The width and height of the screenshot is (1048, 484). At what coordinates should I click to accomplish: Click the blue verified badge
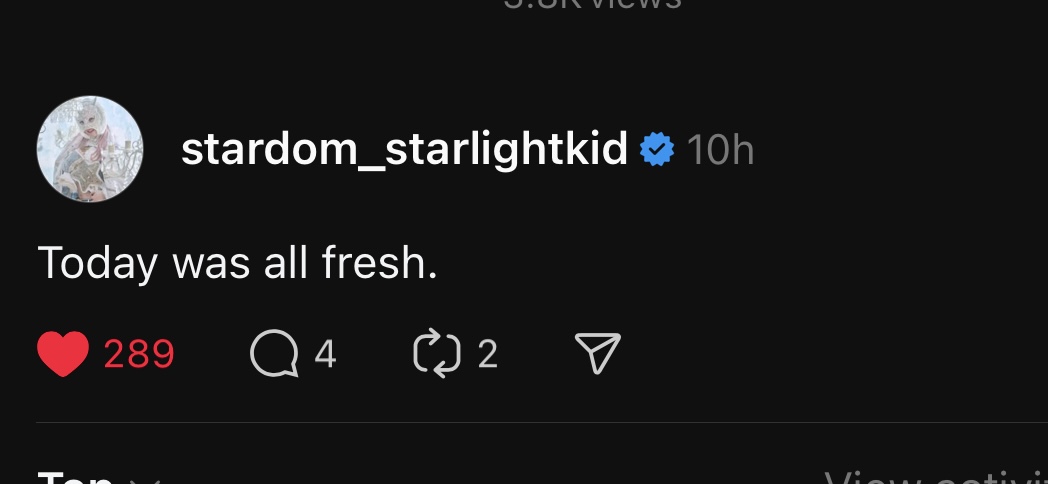coord(657,149)
